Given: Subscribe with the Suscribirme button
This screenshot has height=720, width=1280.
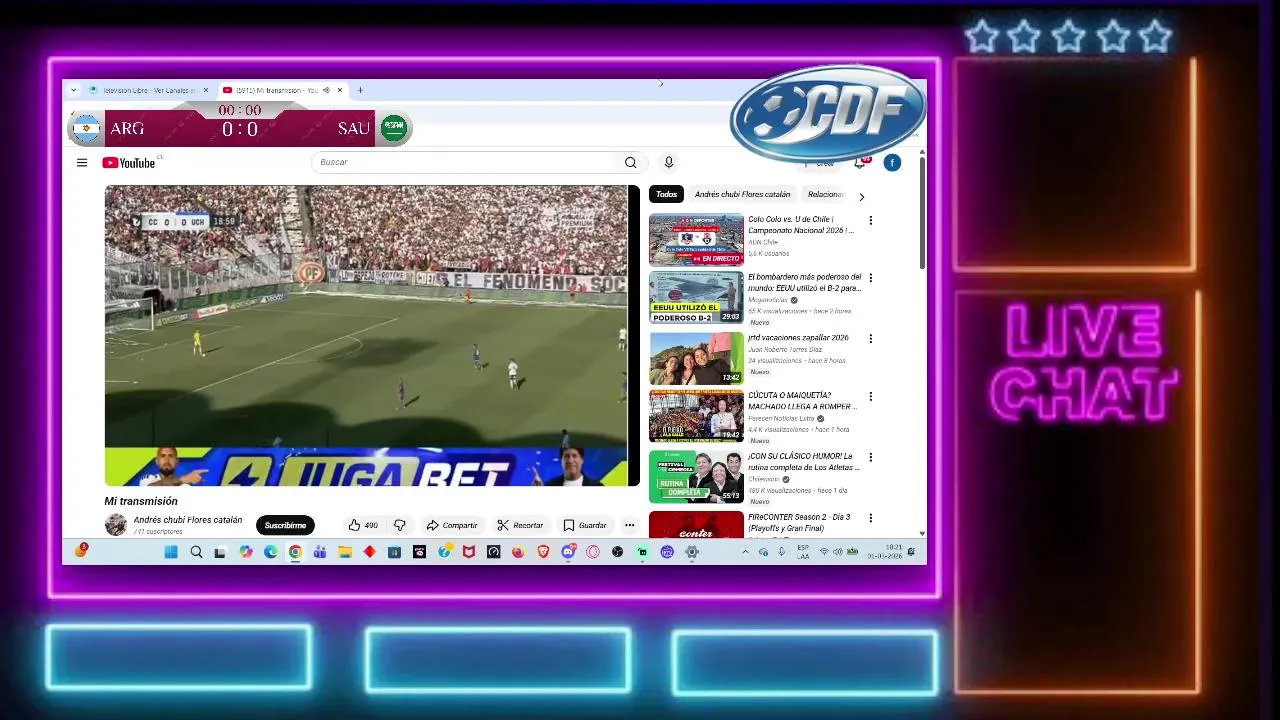Looking at the screenshot, I should coord(285,525).
